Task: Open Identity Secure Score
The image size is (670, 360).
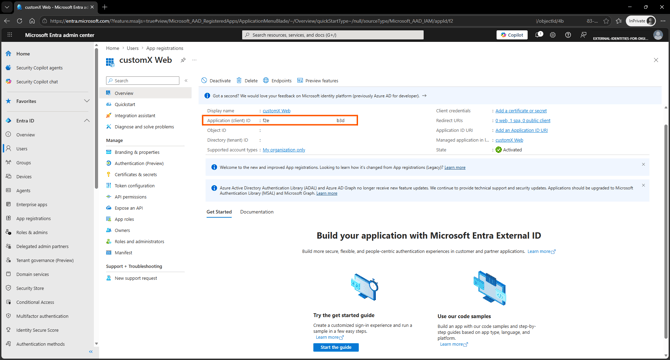Action: [37, 330]
